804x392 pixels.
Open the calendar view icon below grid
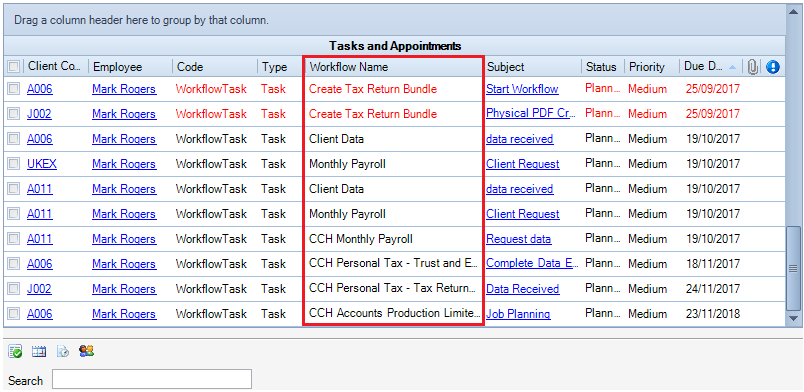(38, 351)
